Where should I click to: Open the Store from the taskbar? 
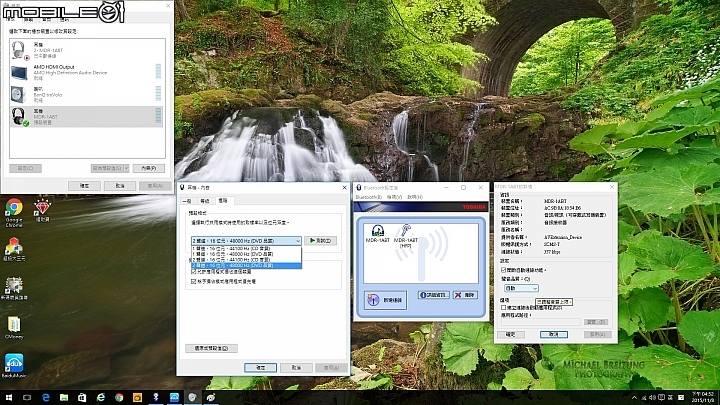tap(82, 397)
